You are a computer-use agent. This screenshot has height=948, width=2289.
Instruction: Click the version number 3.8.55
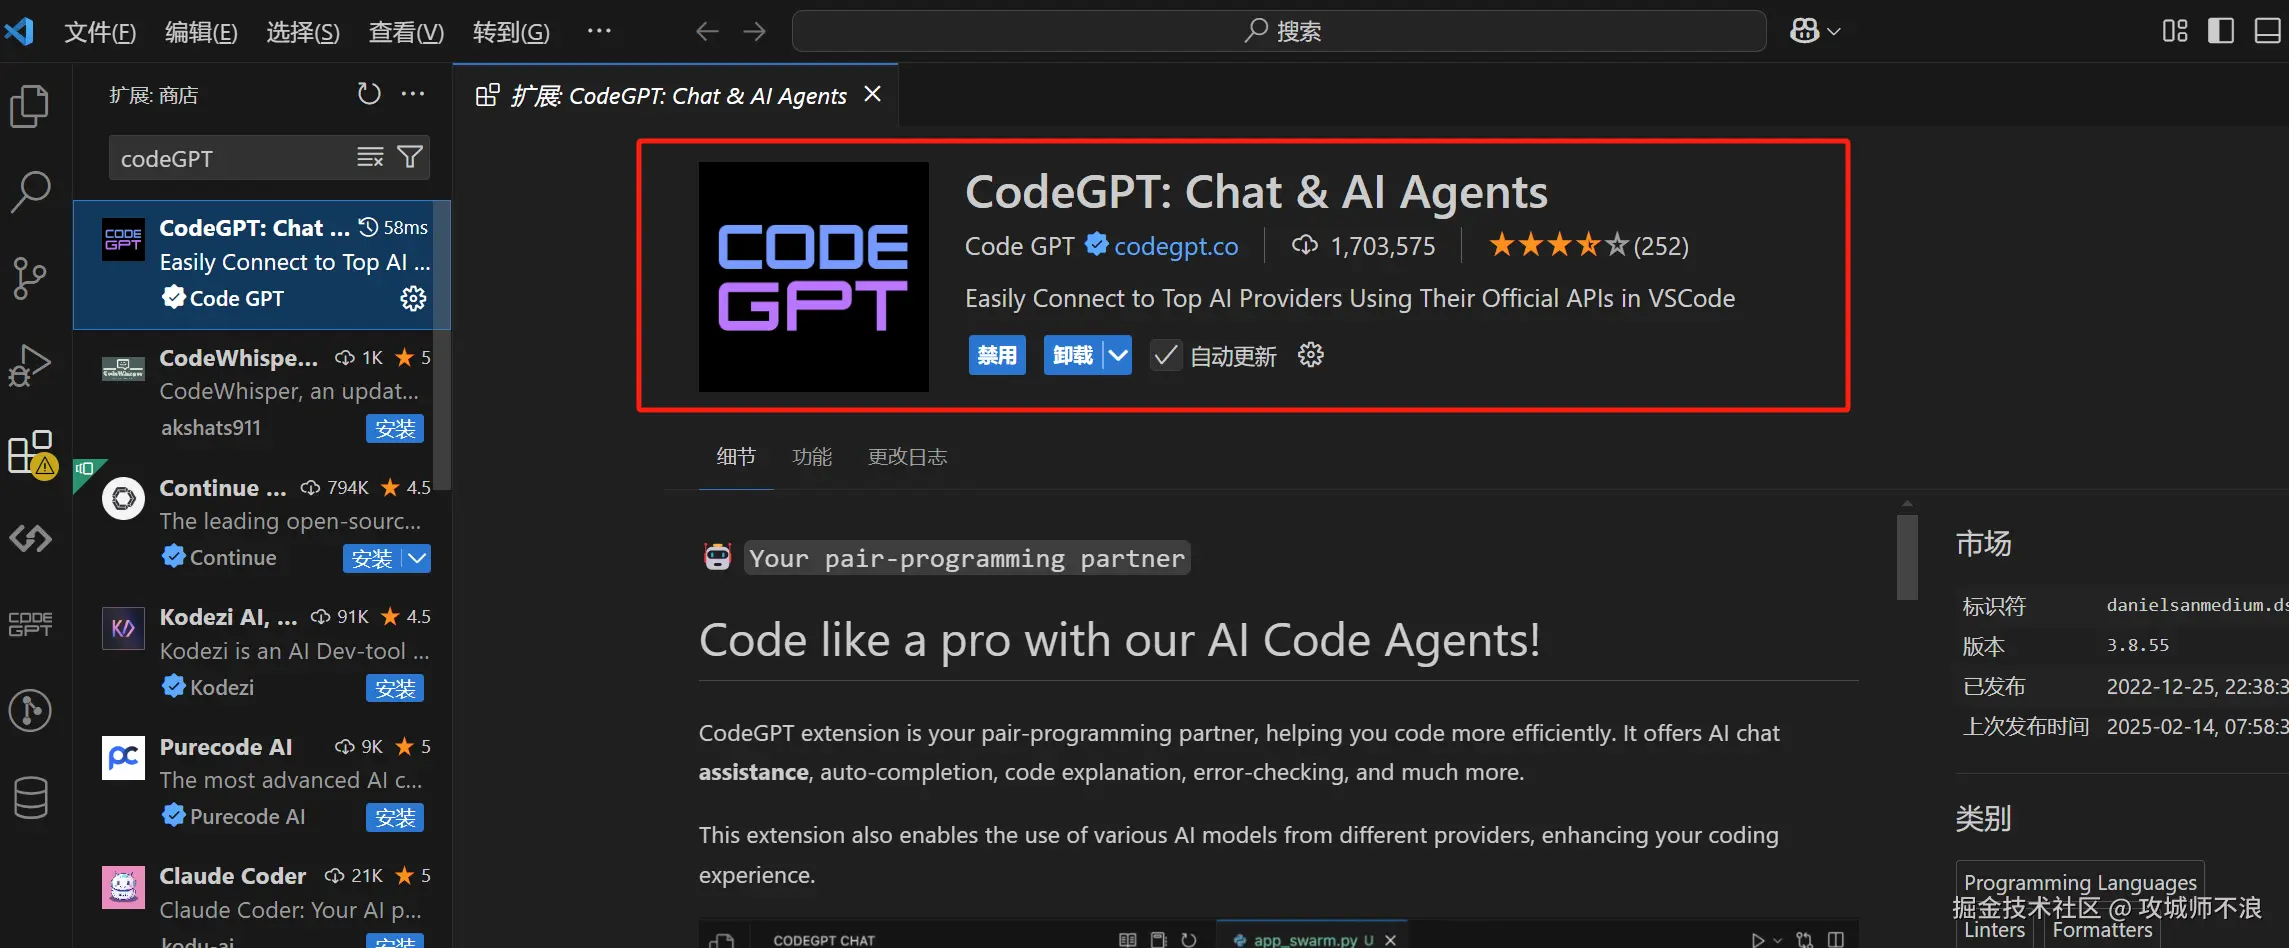[x=2138, y=646]
